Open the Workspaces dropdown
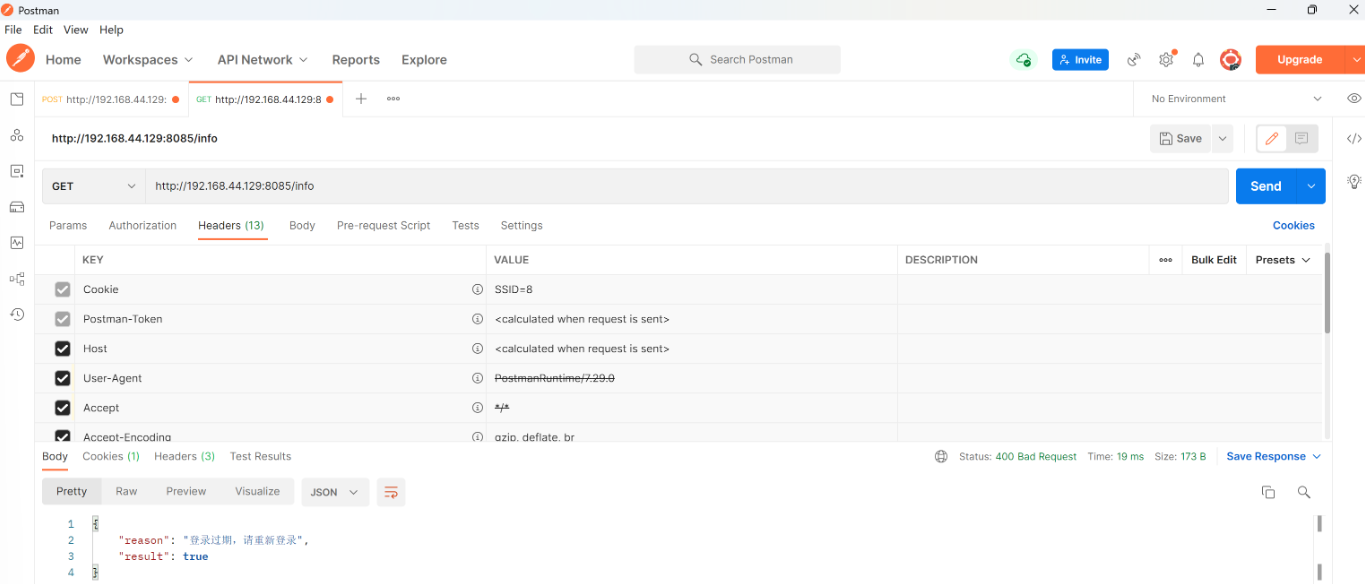Image resolution: width=1365 pixels, height=584 pixels. (x=148, y=60)
